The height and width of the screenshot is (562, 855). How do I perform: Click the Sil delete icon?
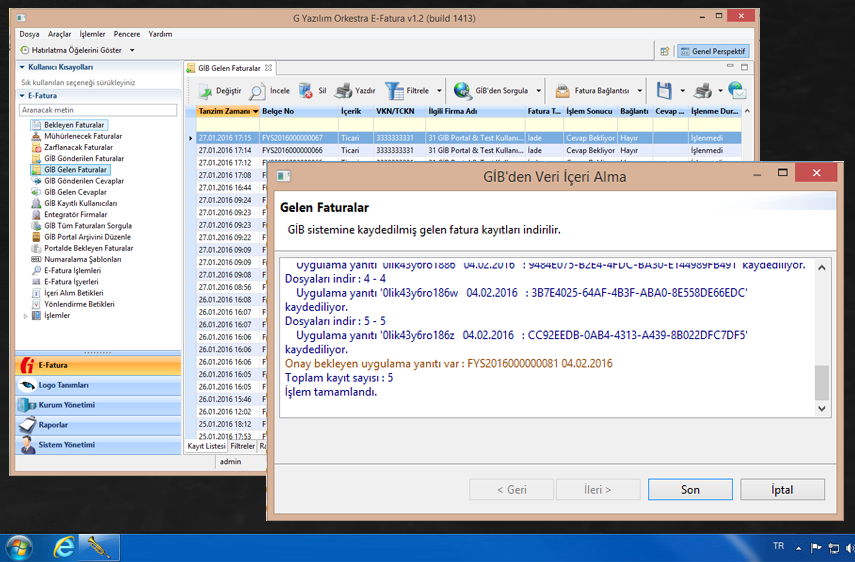point(305,91)
